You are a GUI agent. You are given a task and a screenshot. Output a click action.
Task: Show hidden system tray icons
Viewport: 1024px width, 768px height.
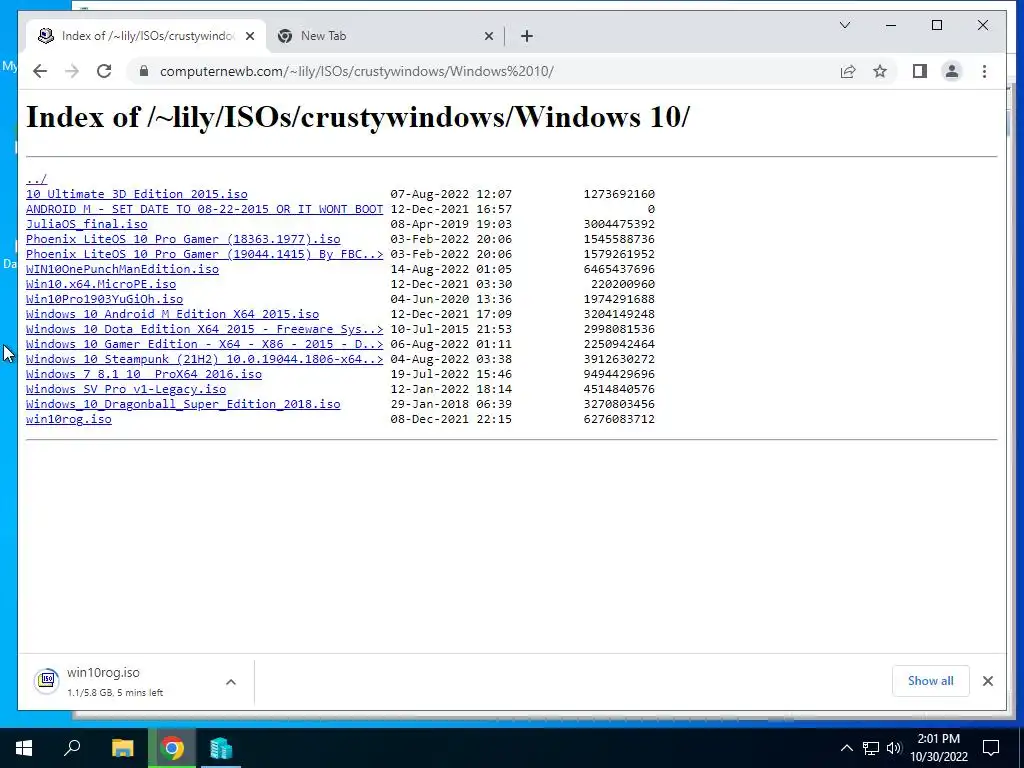point(846,748)
